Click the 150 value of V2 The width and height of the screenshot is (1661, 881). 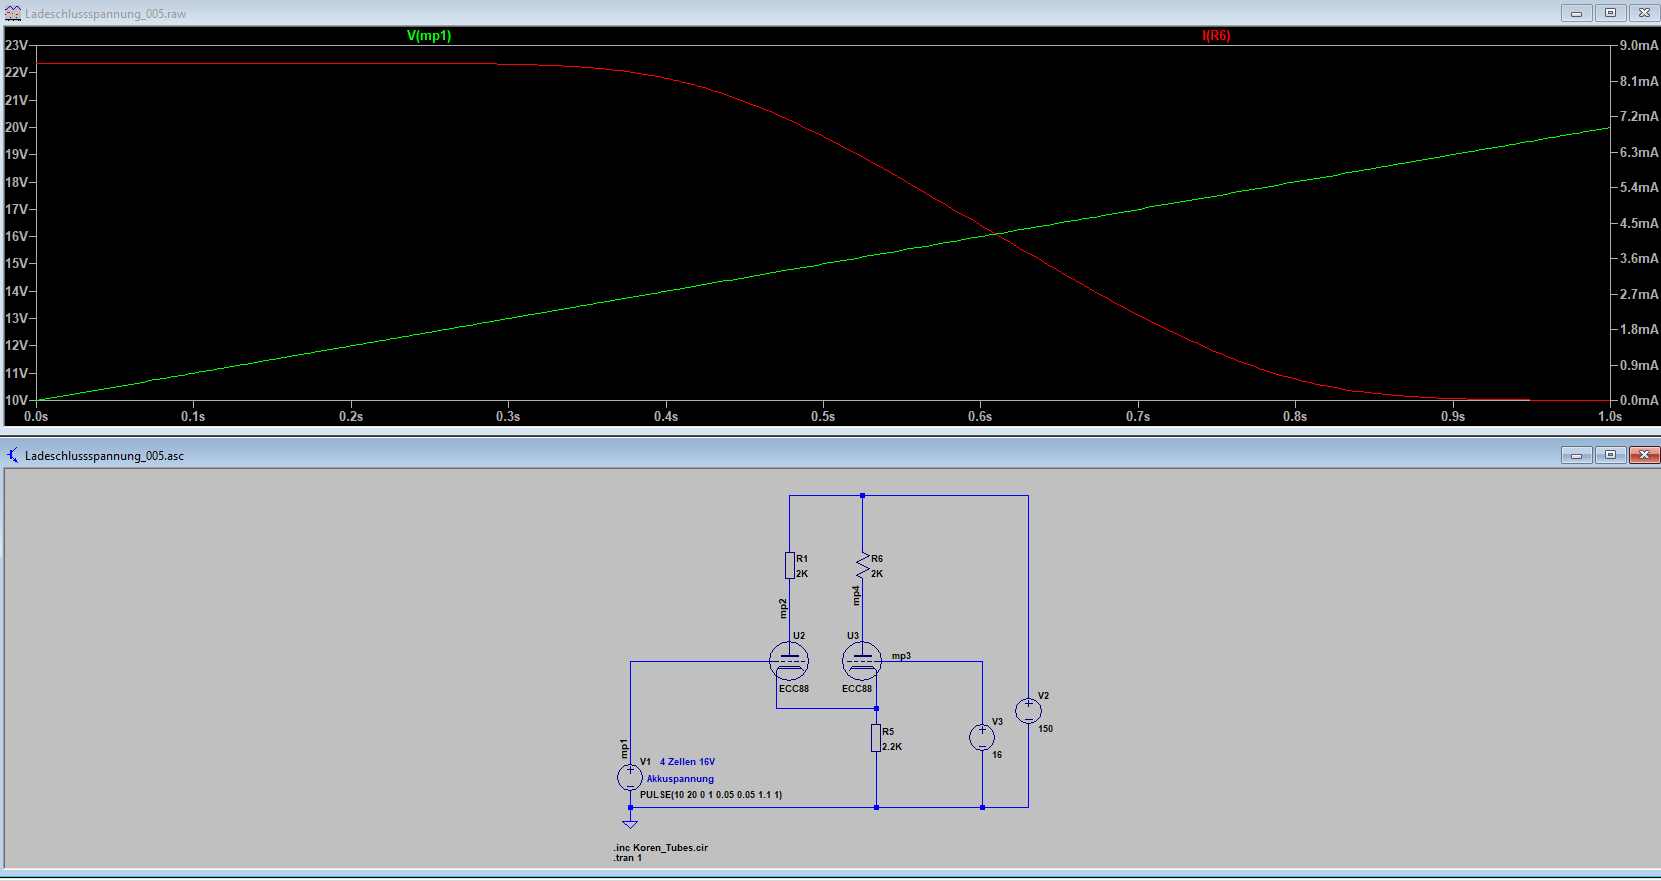(x=1045, y=729)
